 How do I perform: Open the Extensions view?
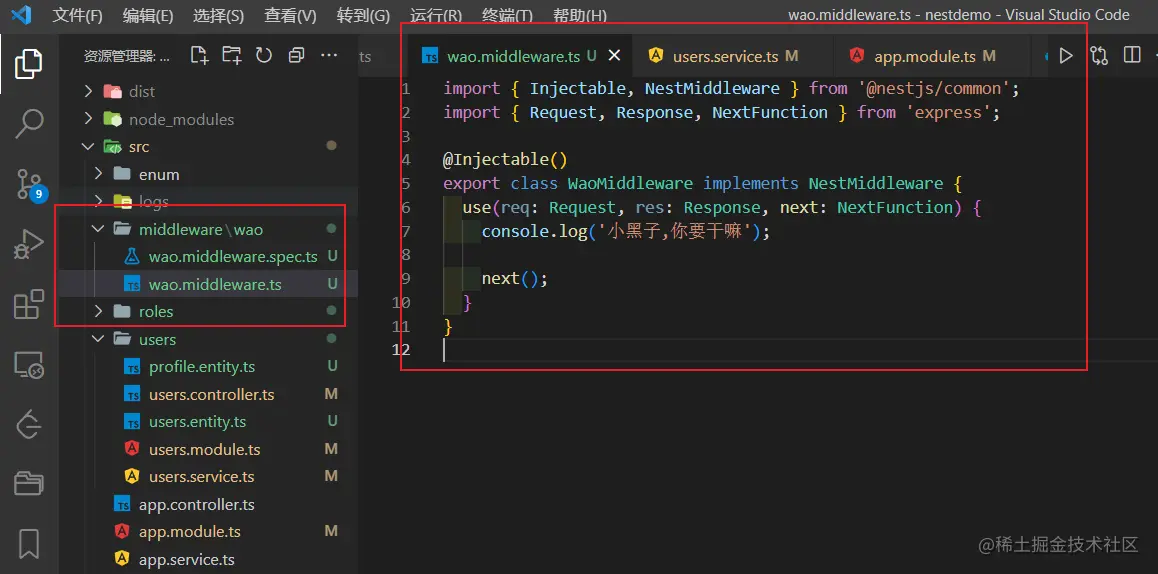(x=29, y=304)
